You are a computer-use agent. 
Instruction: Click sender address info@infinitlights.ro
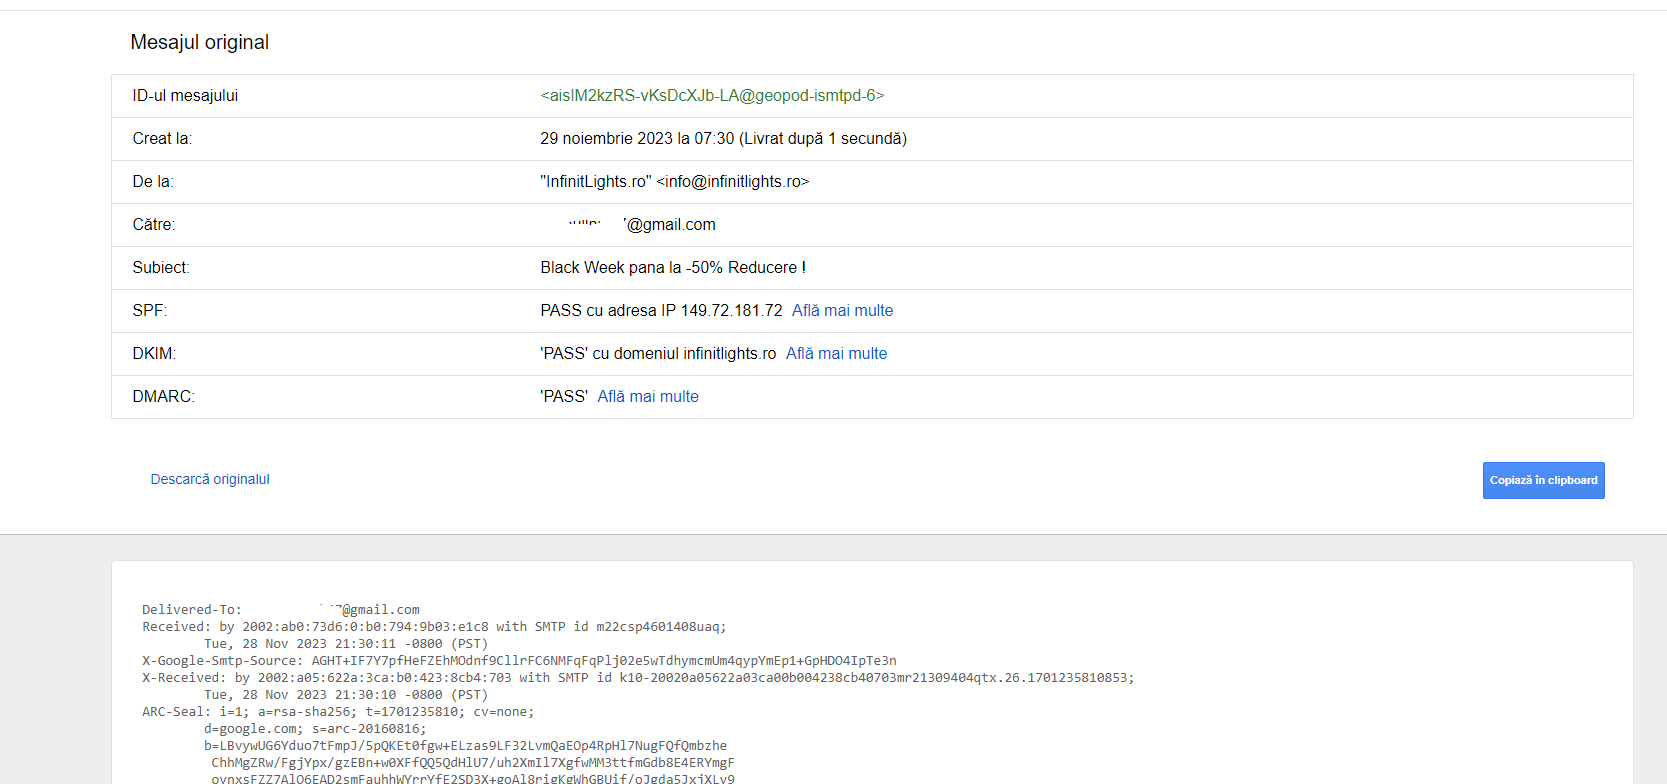tap(733, 182)
